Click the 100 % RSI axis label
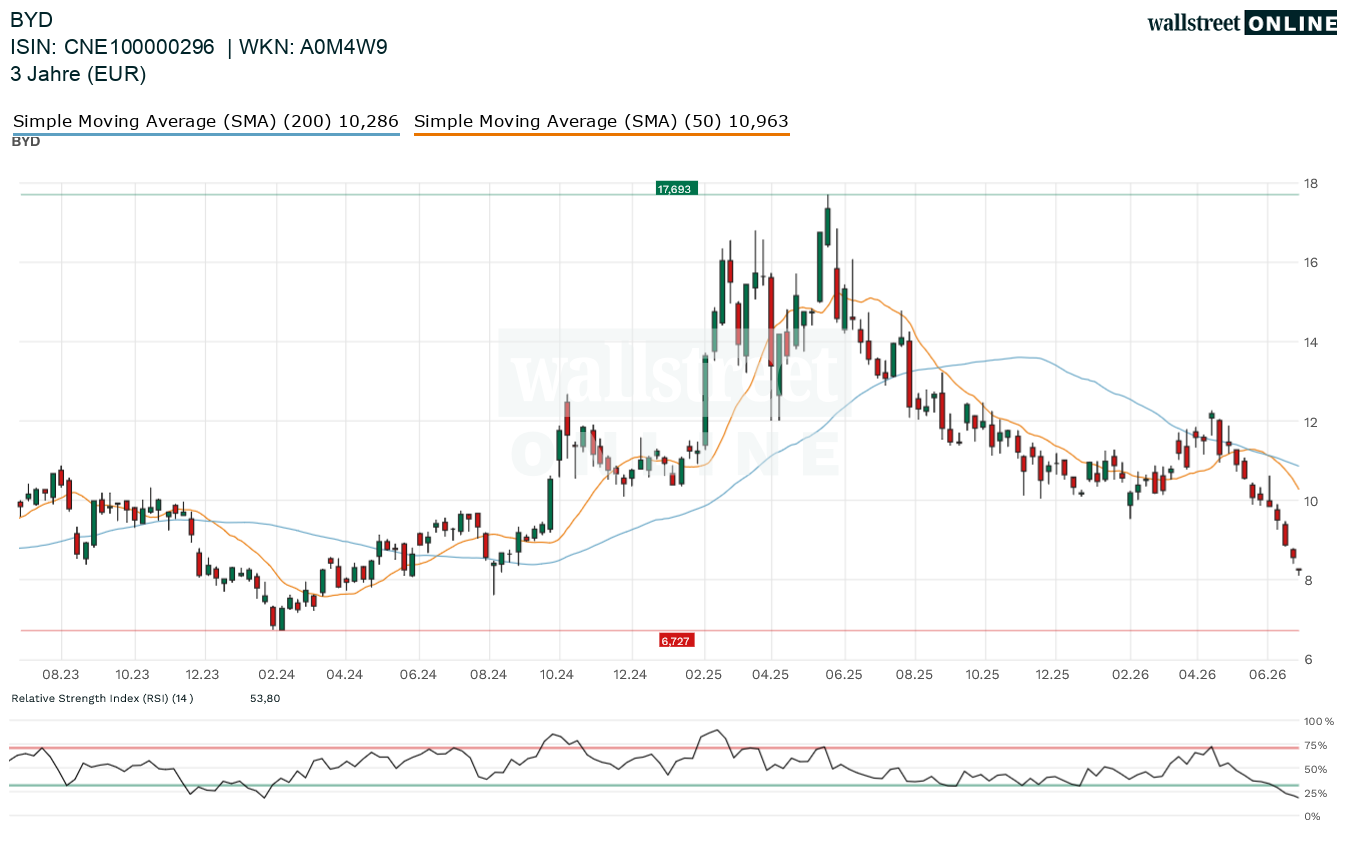Screen dimensions: 1349x843 [x=1318, y=721]
